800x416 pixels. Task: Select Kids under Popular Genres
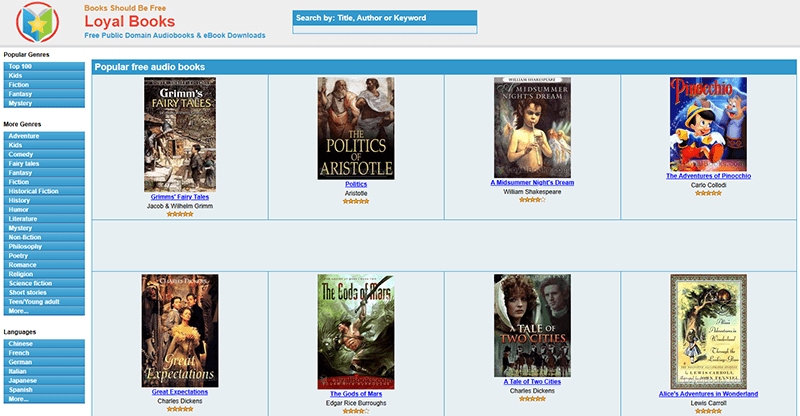pyautogui.click(x=44, y=76)
